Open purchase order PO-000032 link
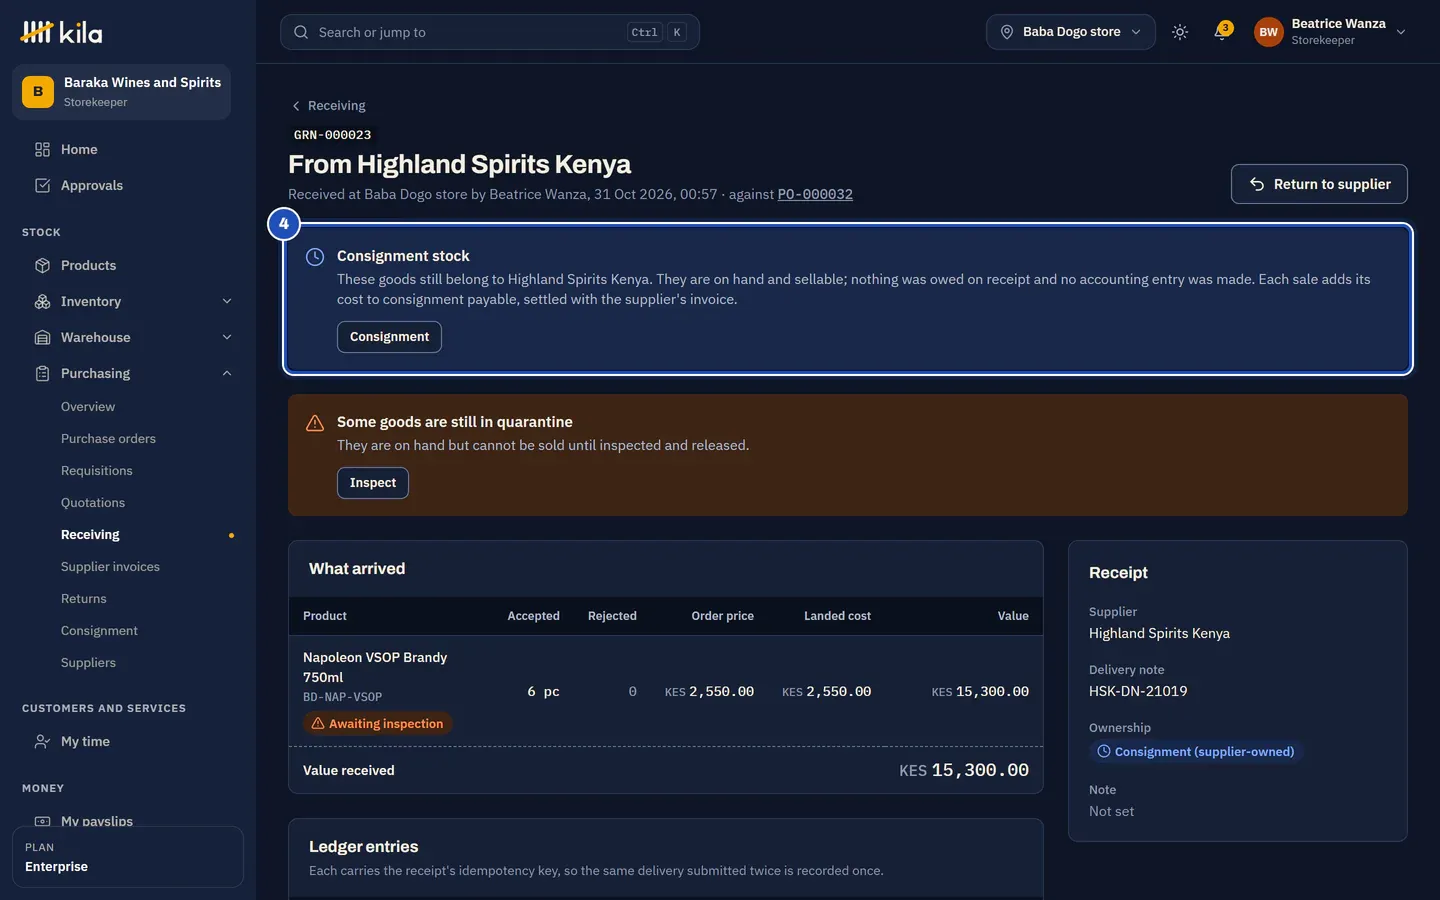1440x900 pixels. [x=815, y=194]
